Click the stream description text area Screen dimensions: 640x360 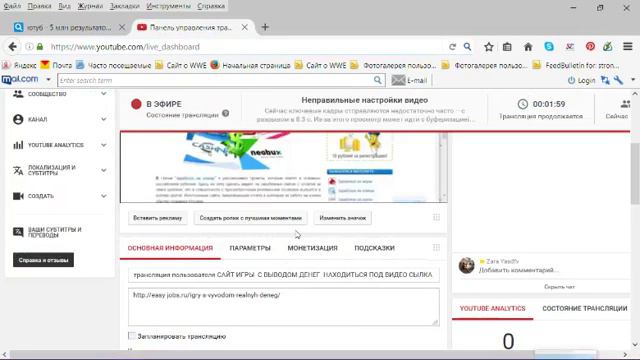point(284,307)
